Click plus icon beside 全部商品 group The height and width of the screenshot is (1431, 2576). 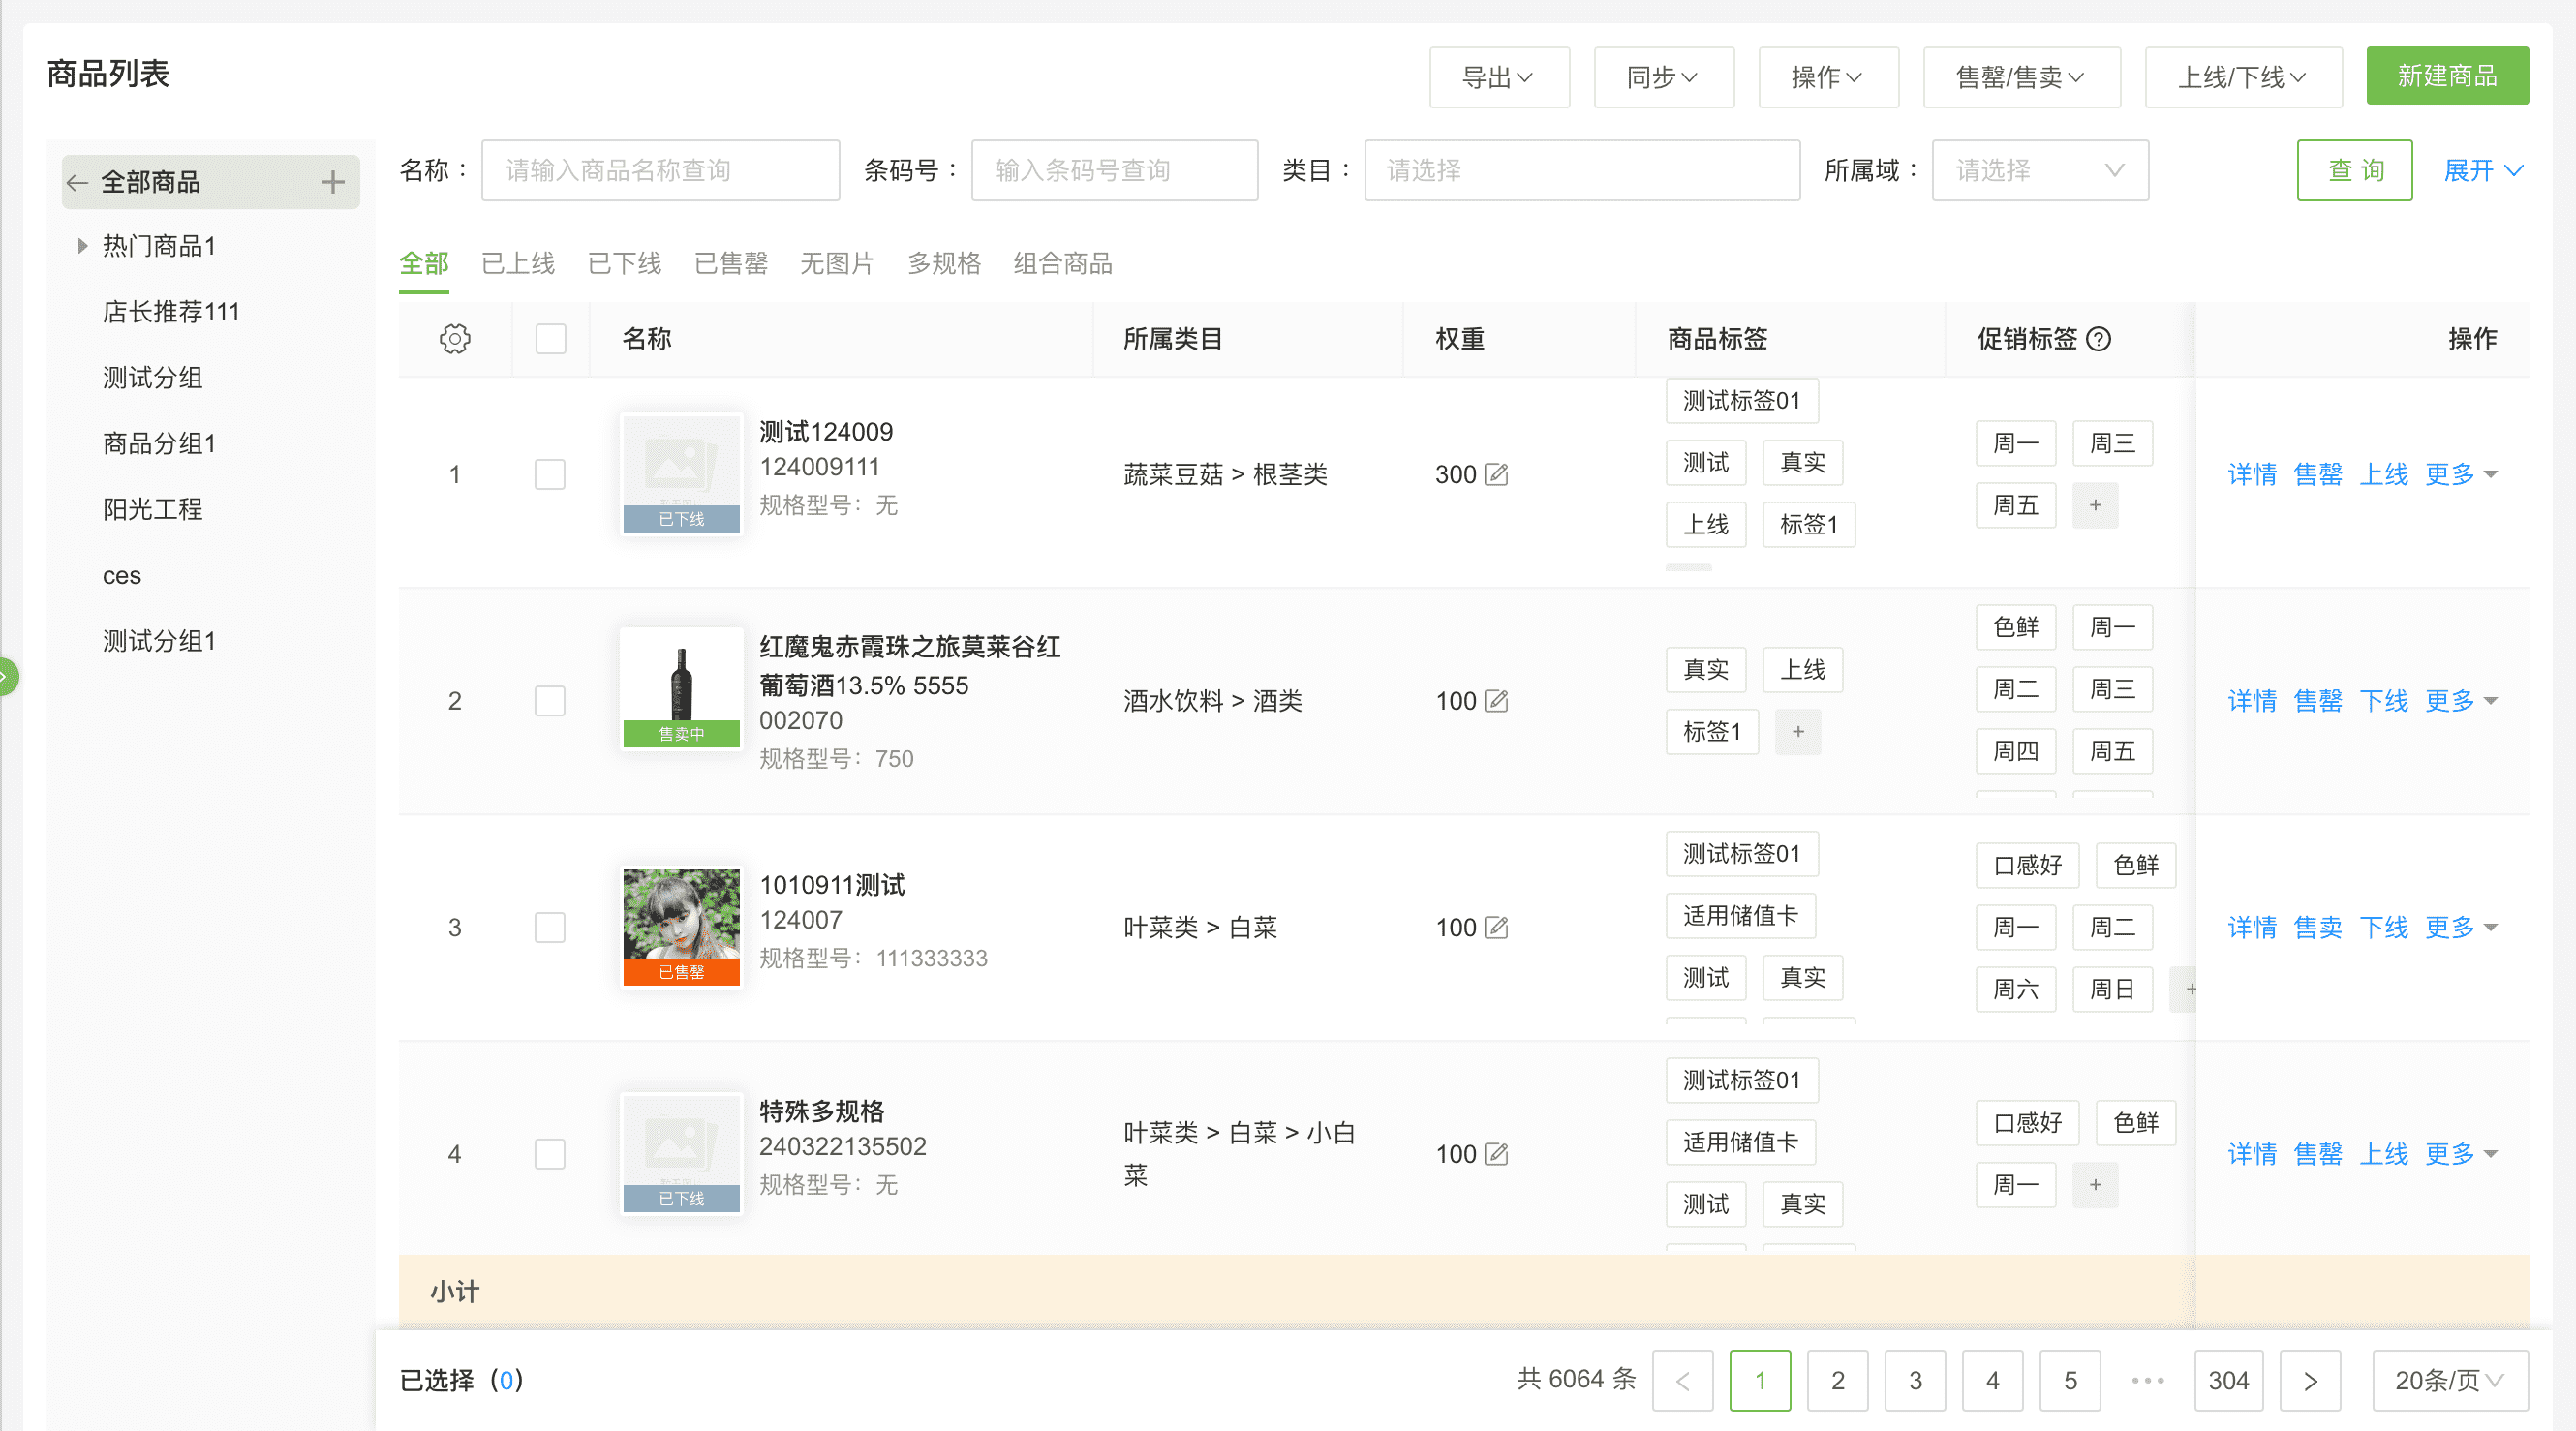333,182
